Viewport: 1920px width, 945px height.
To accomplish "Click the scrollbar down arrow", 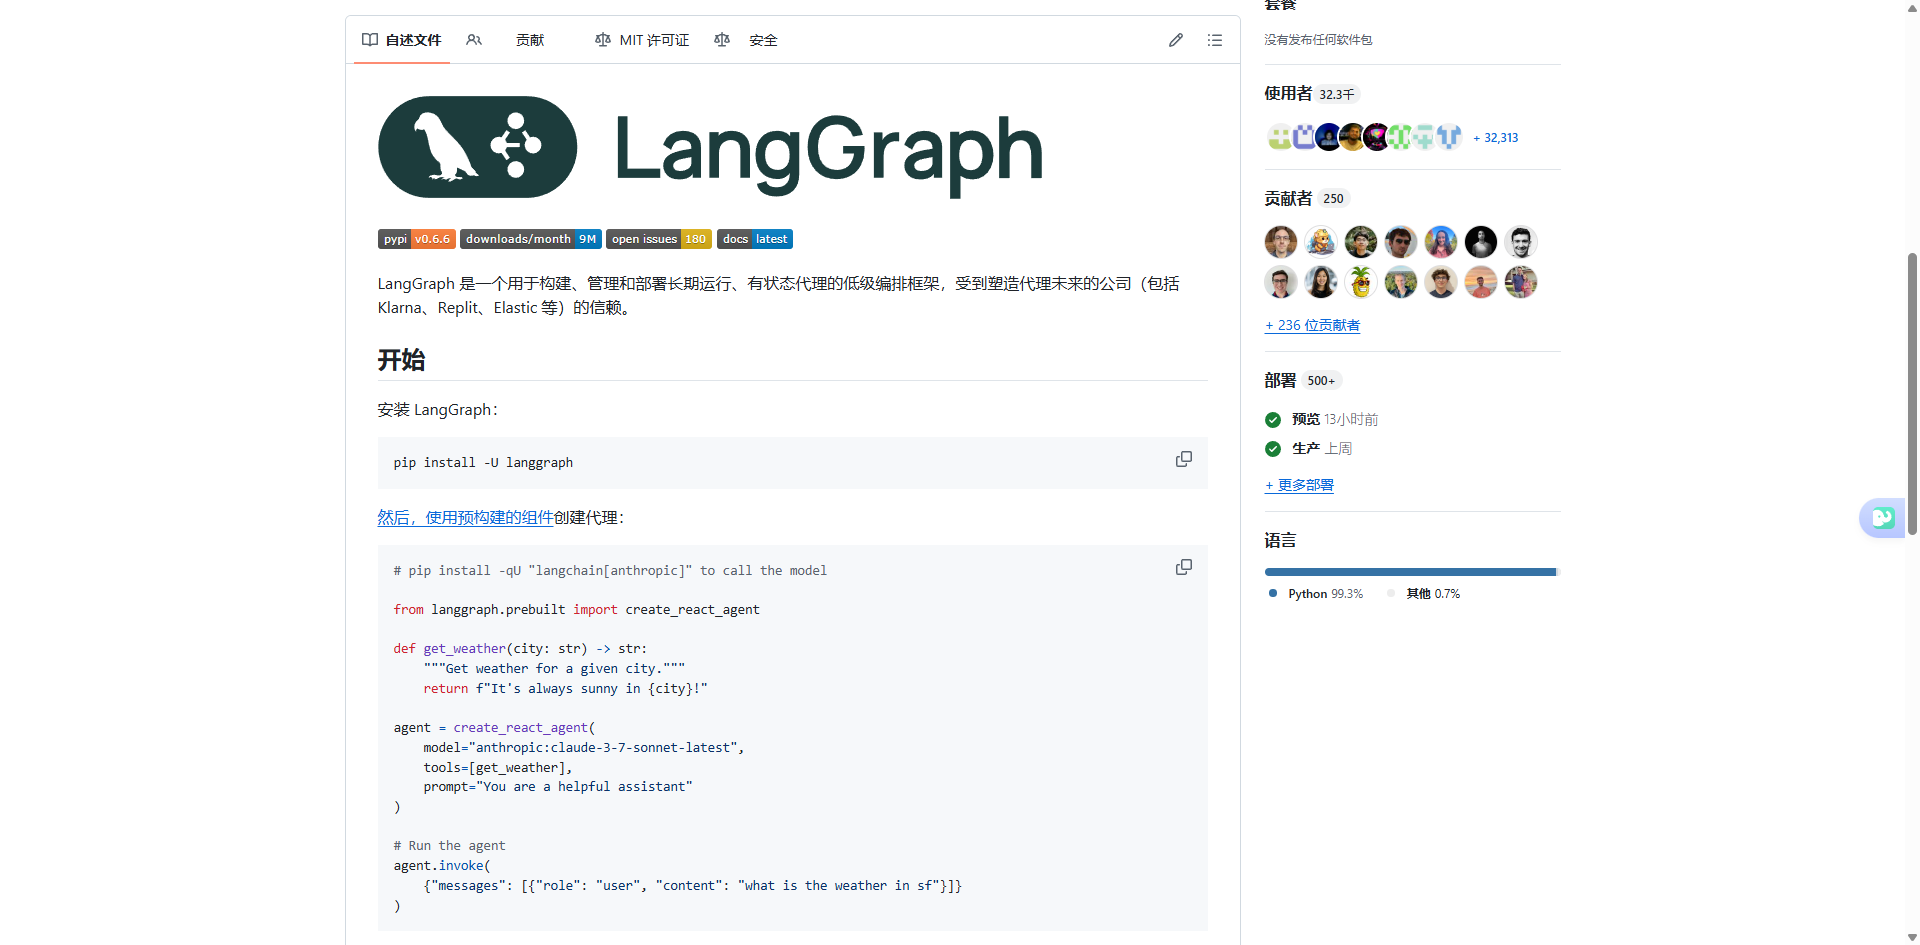I will [x=1912, y=937].
